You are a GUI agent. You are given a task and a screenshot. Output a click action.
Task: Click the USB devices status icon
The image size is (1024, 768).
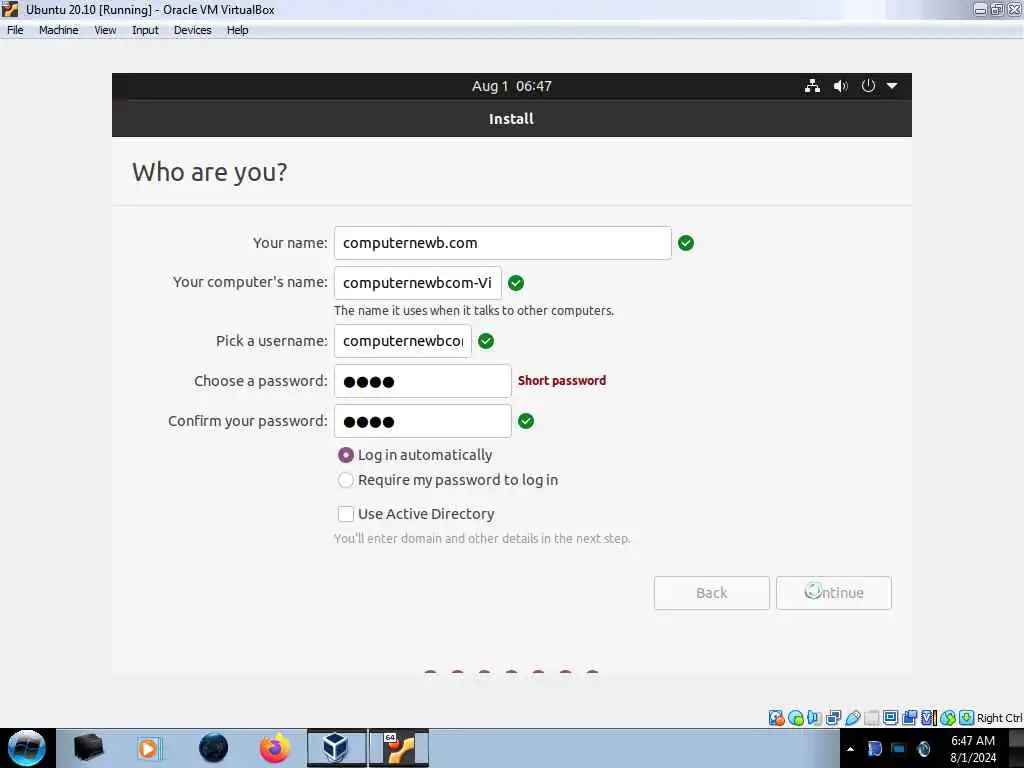point(853,718)
